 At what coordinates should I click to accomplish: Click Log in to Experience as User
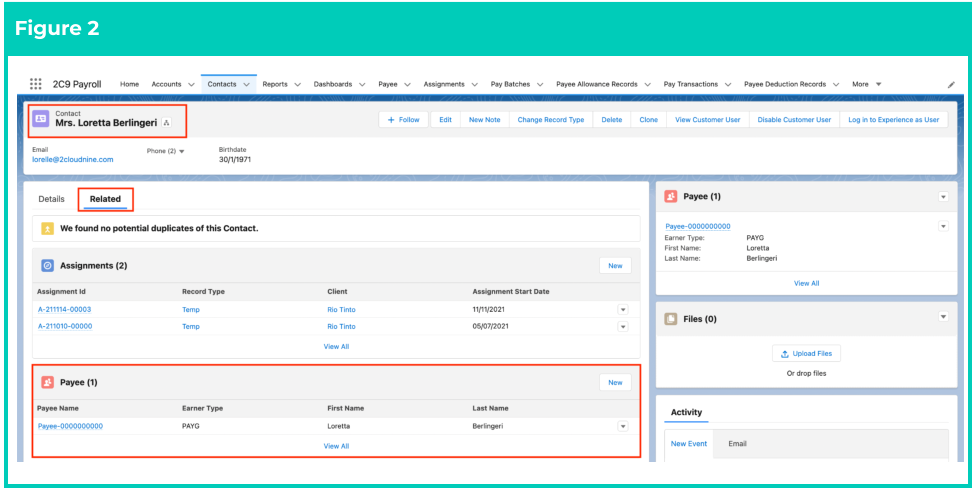point(894,120)
